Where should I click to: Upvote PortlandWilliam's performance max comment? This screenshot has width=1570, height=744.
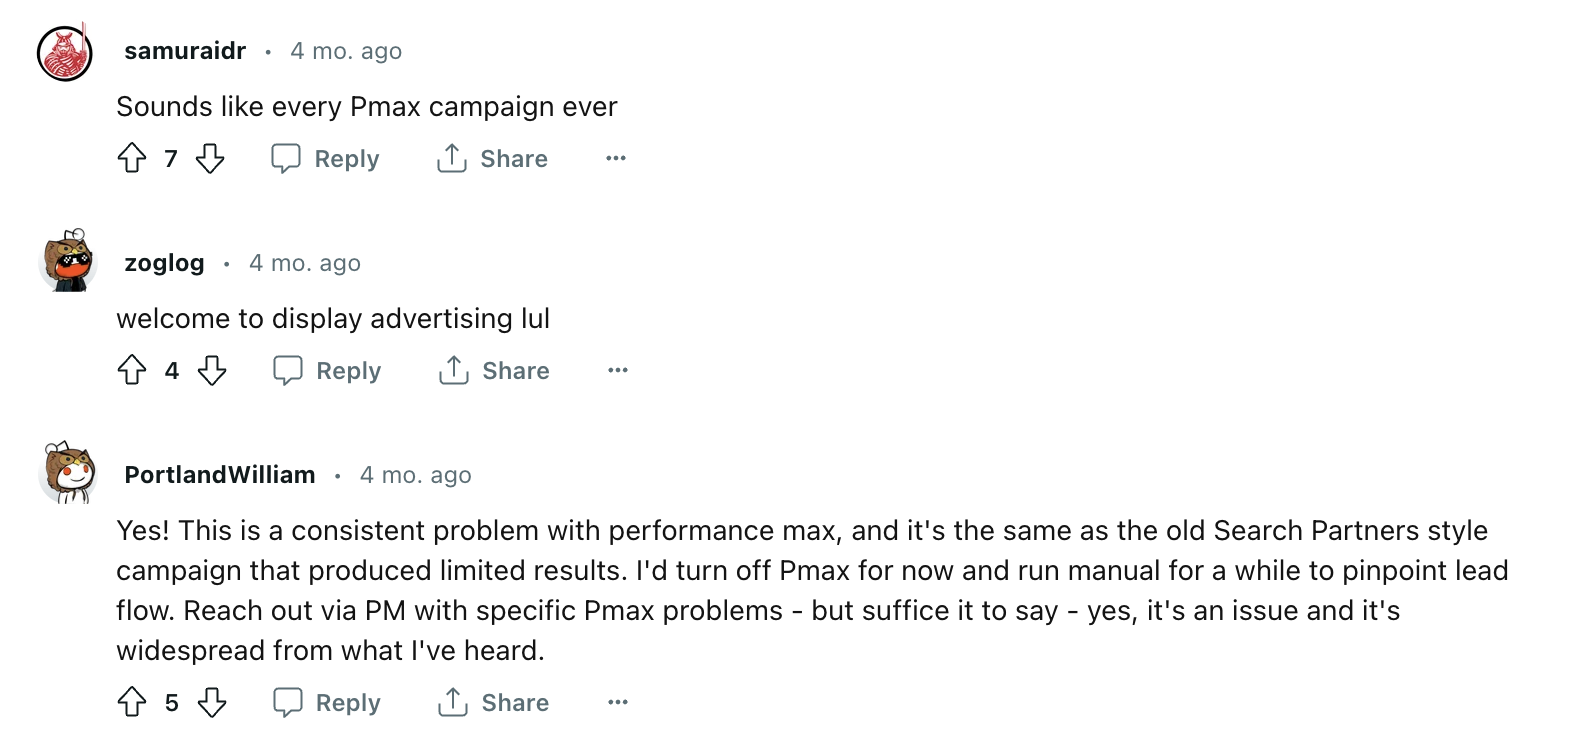pos(132,702)
